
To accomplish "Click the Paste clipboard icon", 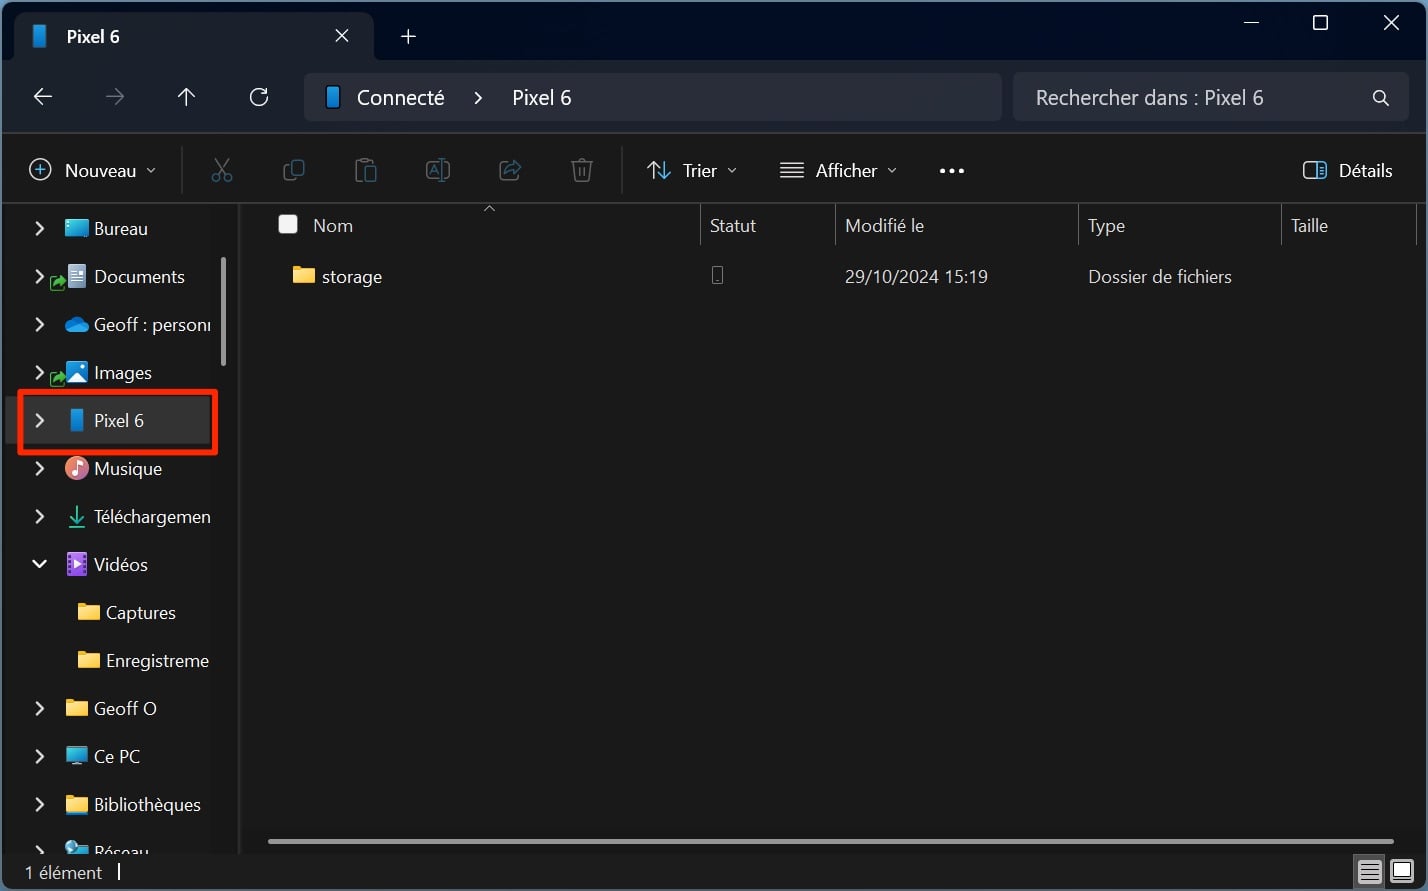I will click(x=366, y=171).
